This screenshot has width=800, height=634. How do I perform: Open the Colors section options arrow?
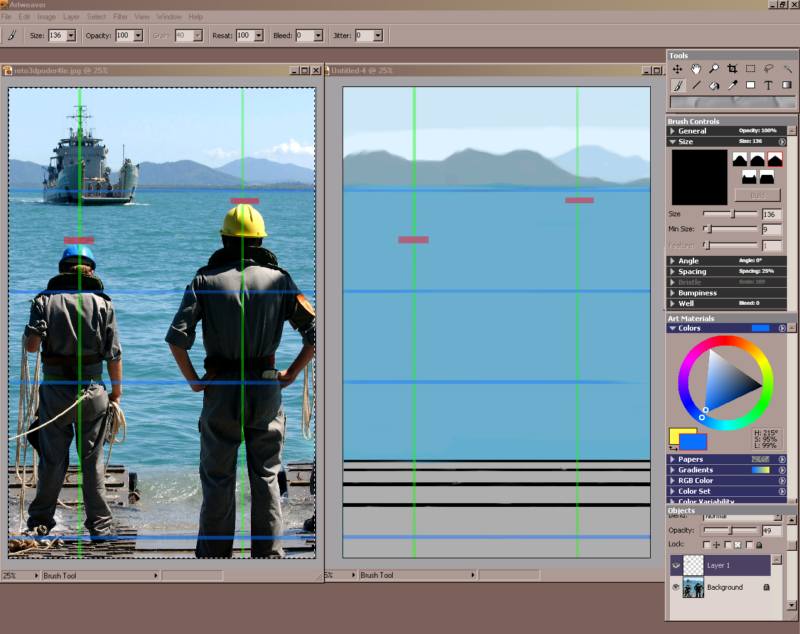click(782, 328)
